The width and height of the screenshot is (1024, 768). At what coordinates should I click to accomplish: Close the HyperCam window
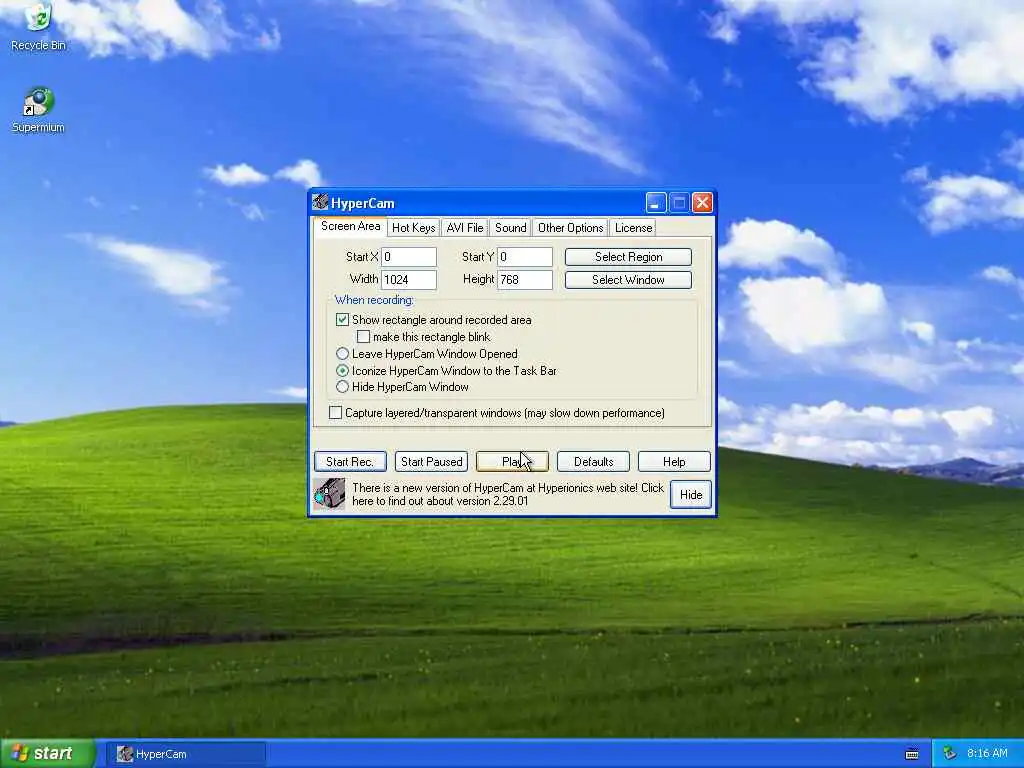pos(702,203)
